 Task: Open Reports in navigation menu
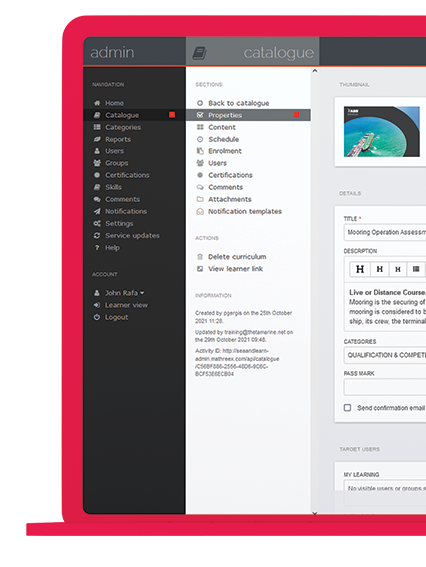[x=118, y=139]
